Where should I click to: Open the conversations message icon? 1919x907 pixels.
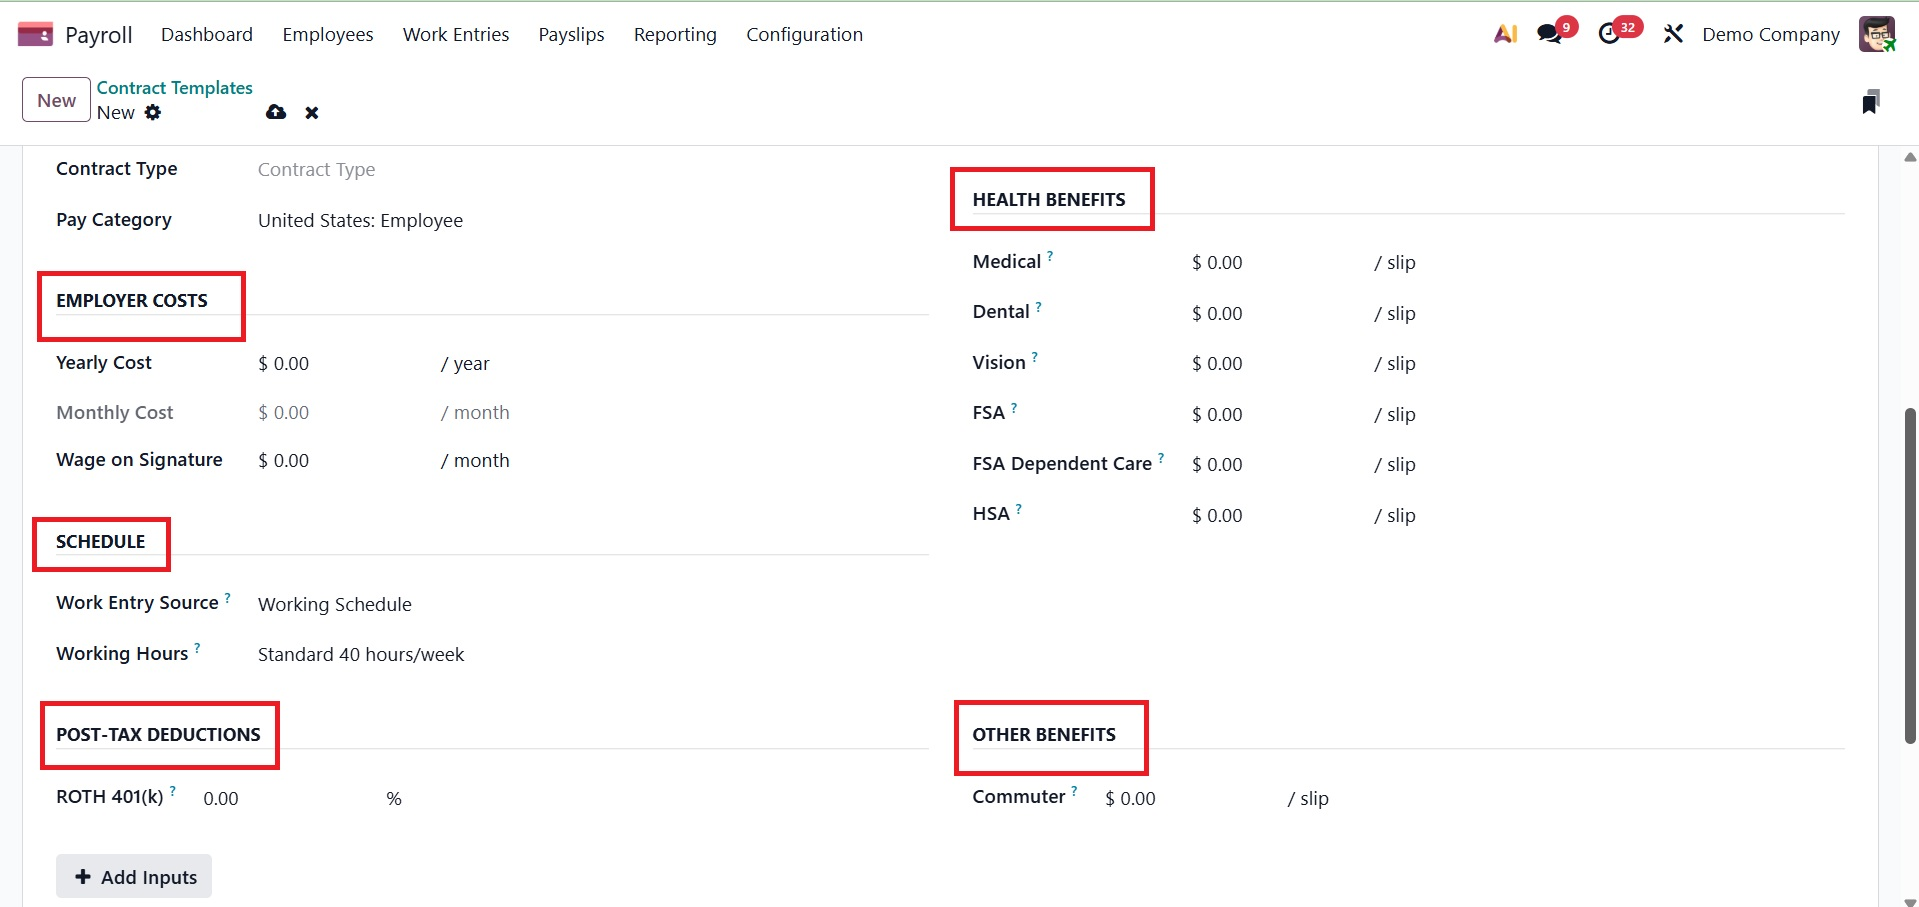[x=1549, y=34]
